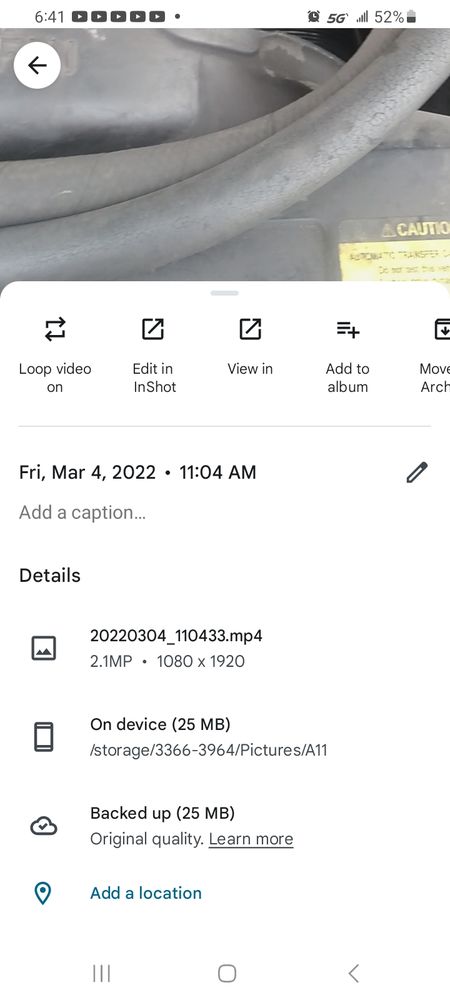
Task: Edit date and time with pencil icon
Action: click(x=417, y=473)
